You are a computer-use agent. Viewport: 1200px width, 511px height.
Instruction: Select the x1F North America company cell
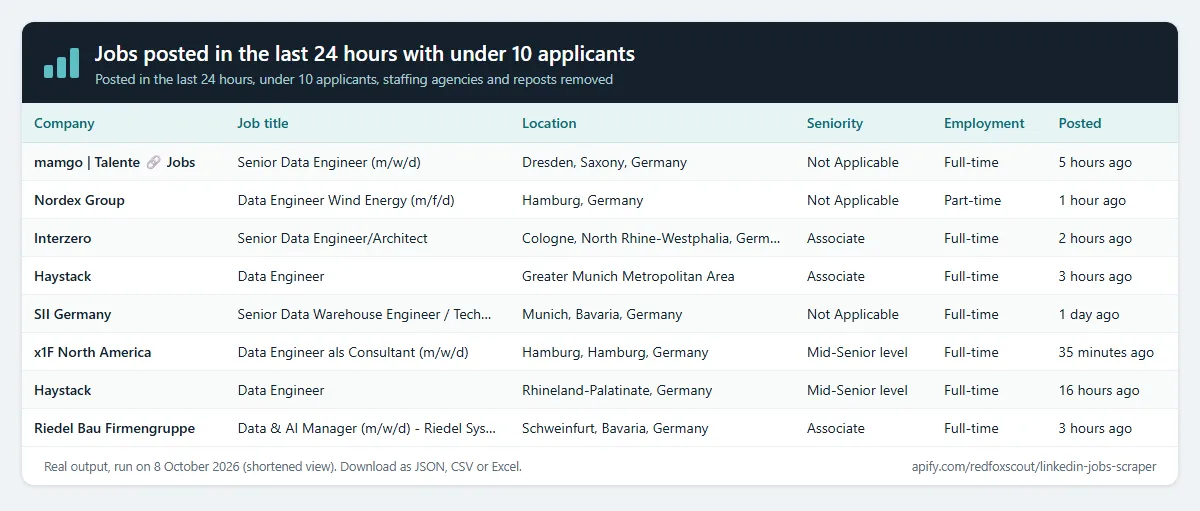pos(93,352)
